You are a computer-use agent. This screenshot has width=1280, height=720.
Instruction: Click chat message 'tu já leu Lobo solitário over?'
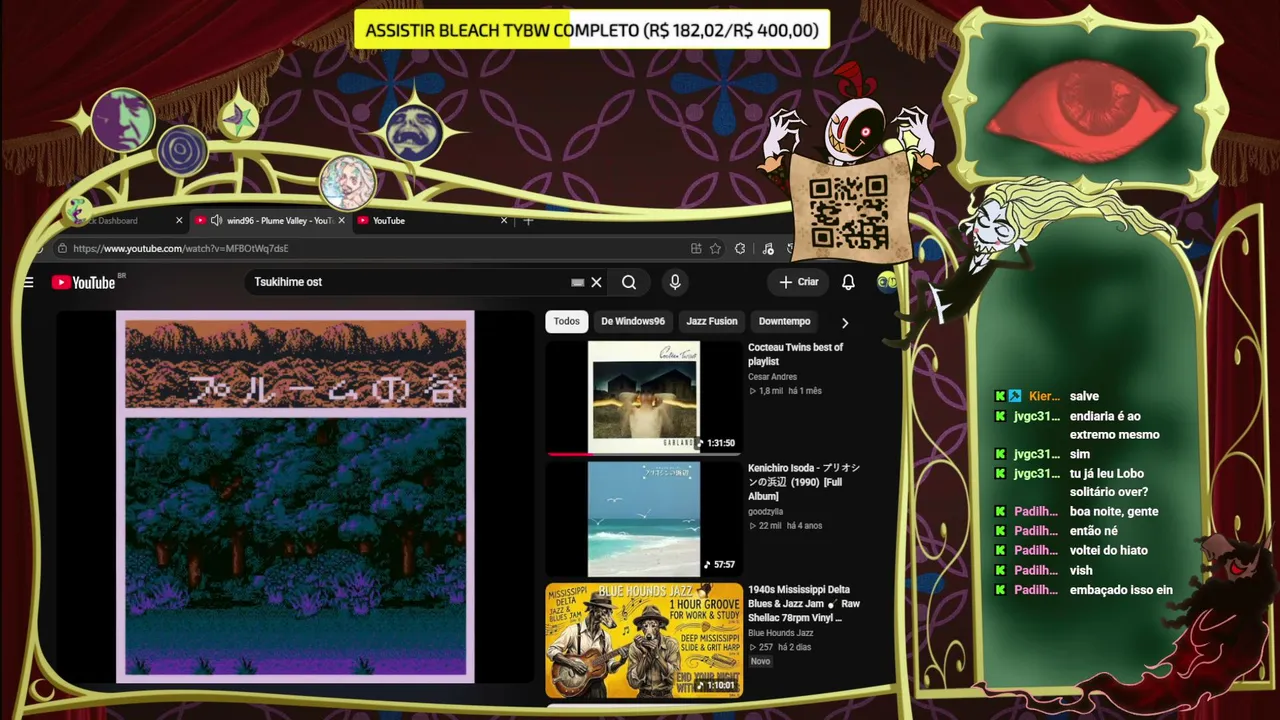1109,483
